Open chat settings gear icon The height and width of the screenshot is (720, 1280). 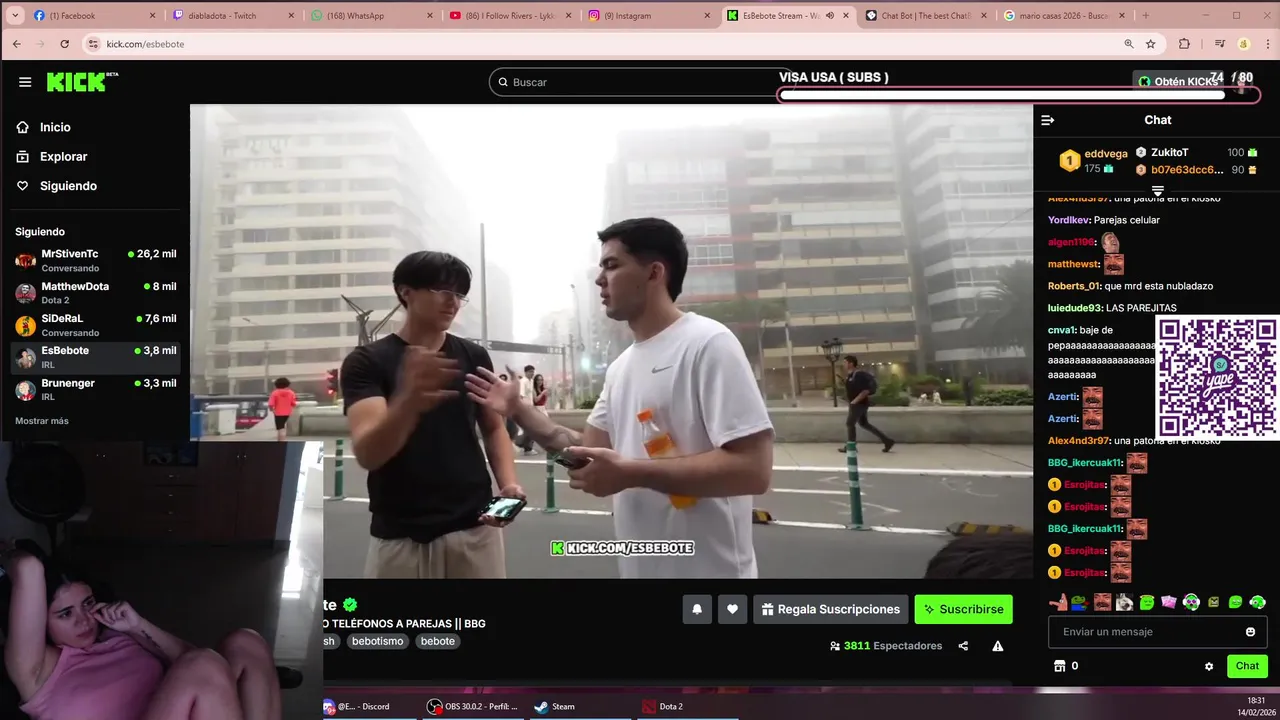[x=1209, y=666]
